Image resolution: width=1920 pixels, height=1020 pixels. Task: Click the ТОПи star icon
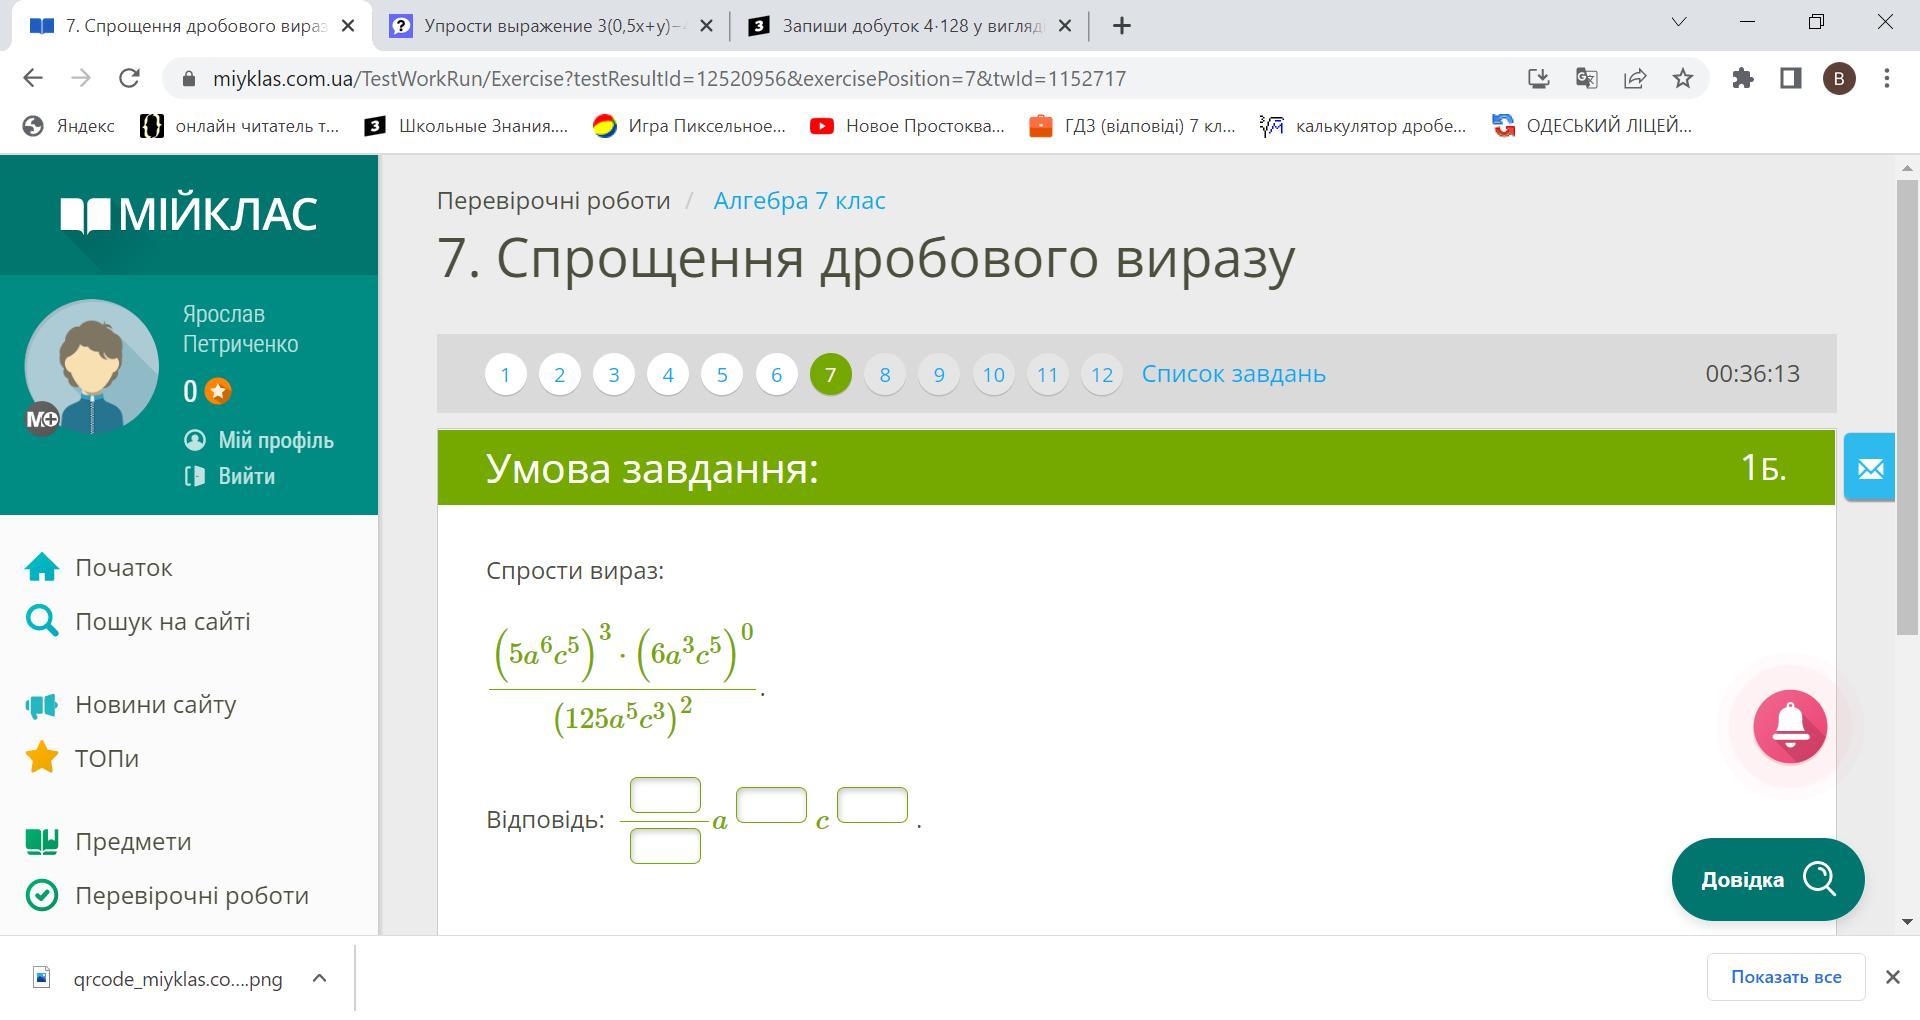pos(42,758)
